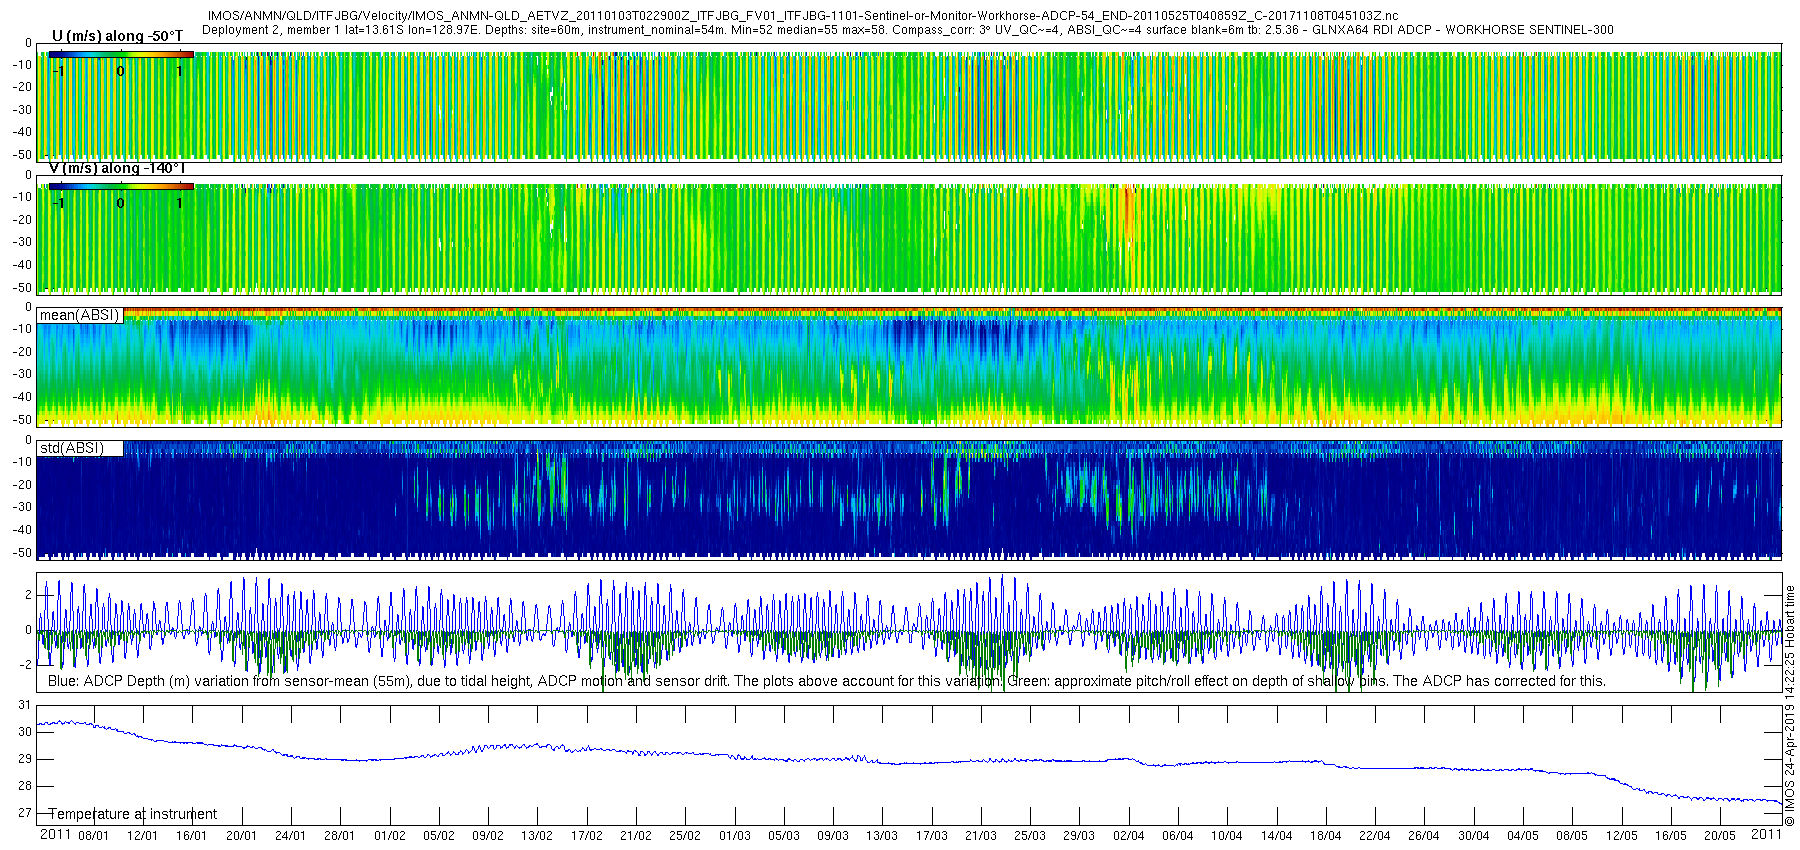1800x850 pixels.
Task: Click the 30/04 date tick label
Action: 1474,836
